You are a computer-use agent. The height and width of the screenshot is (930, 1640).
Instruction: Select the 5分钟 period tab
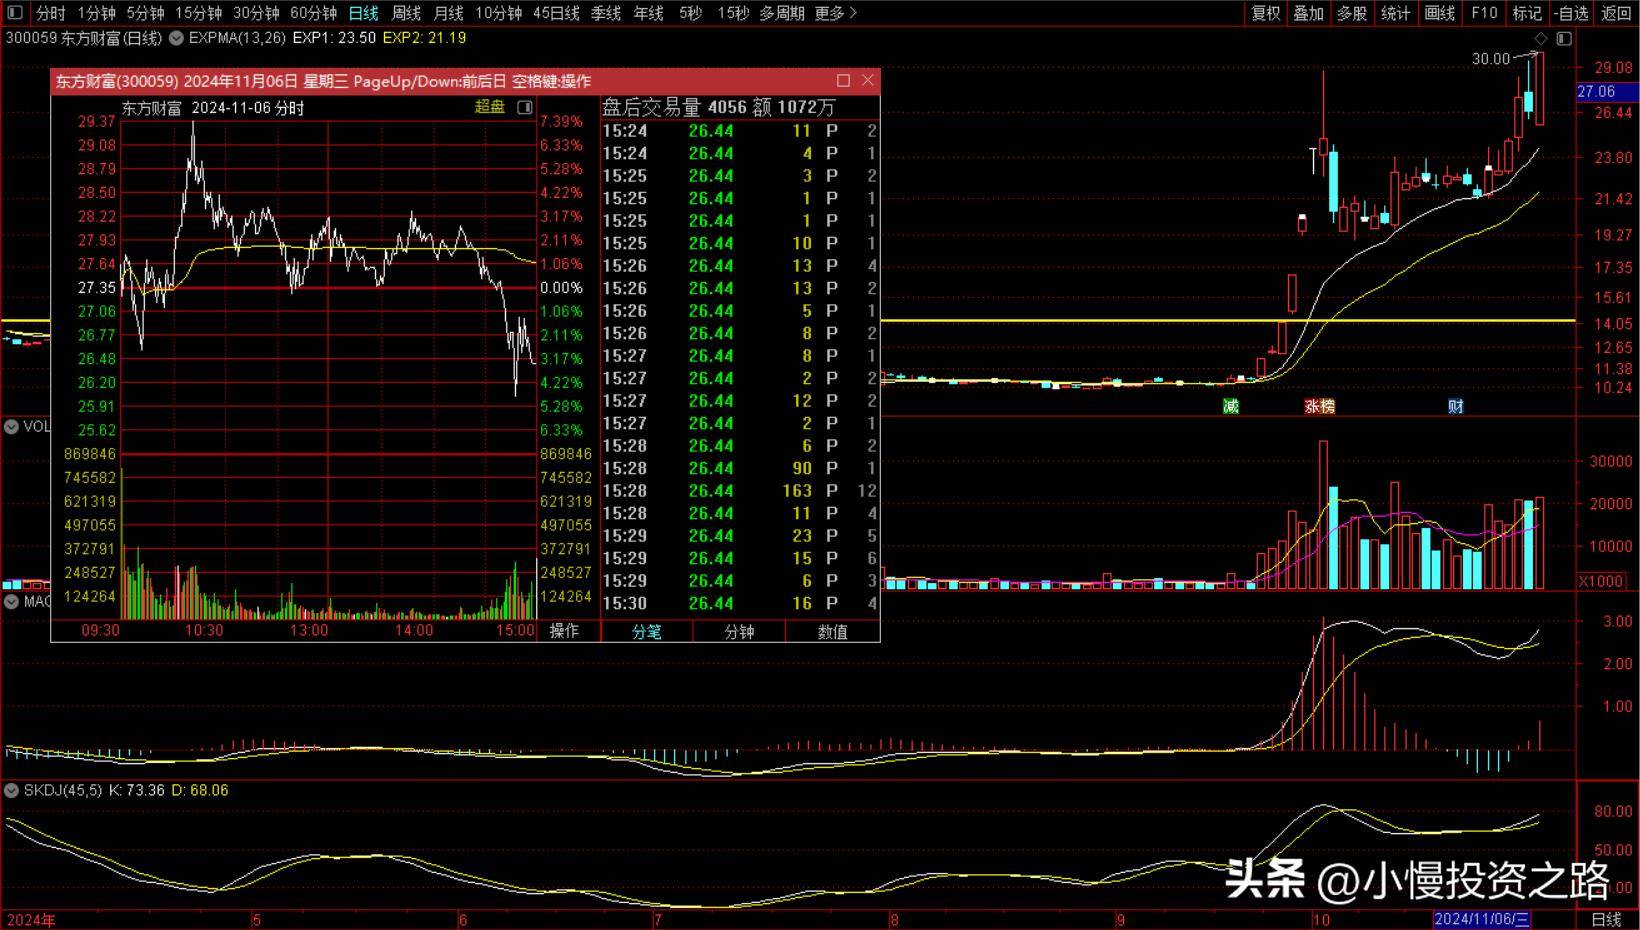tap(145, 13)
